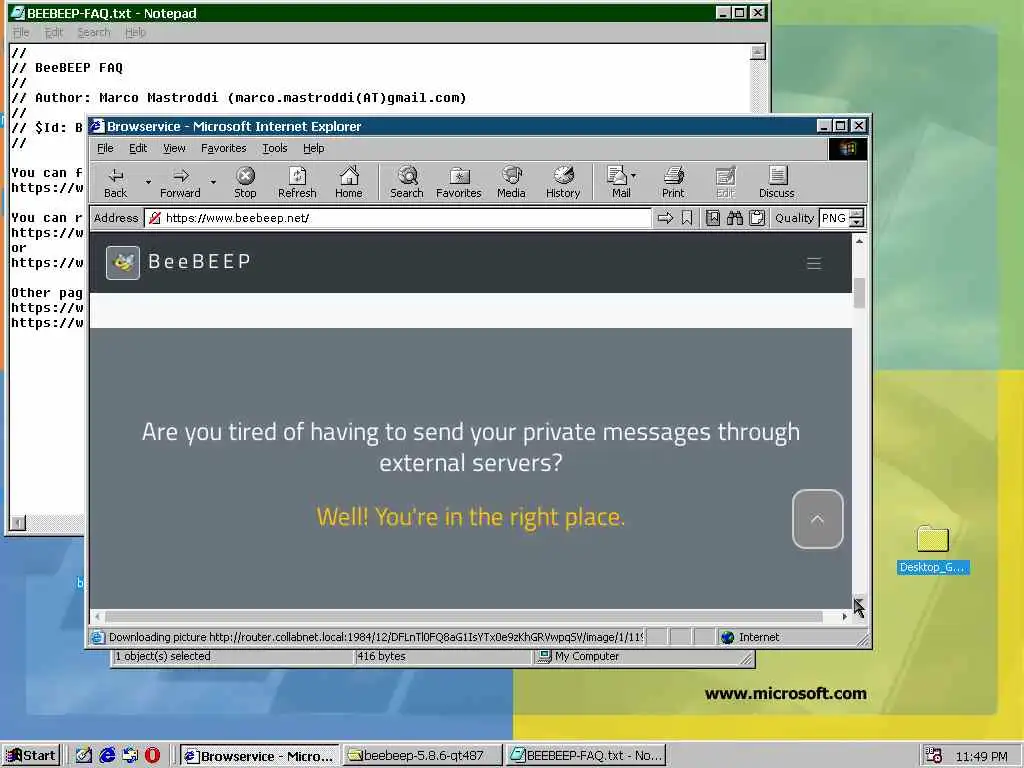The image size is (1024, 768).
Task: Open the Favorites toolbar button
Action: click(458, 182)
